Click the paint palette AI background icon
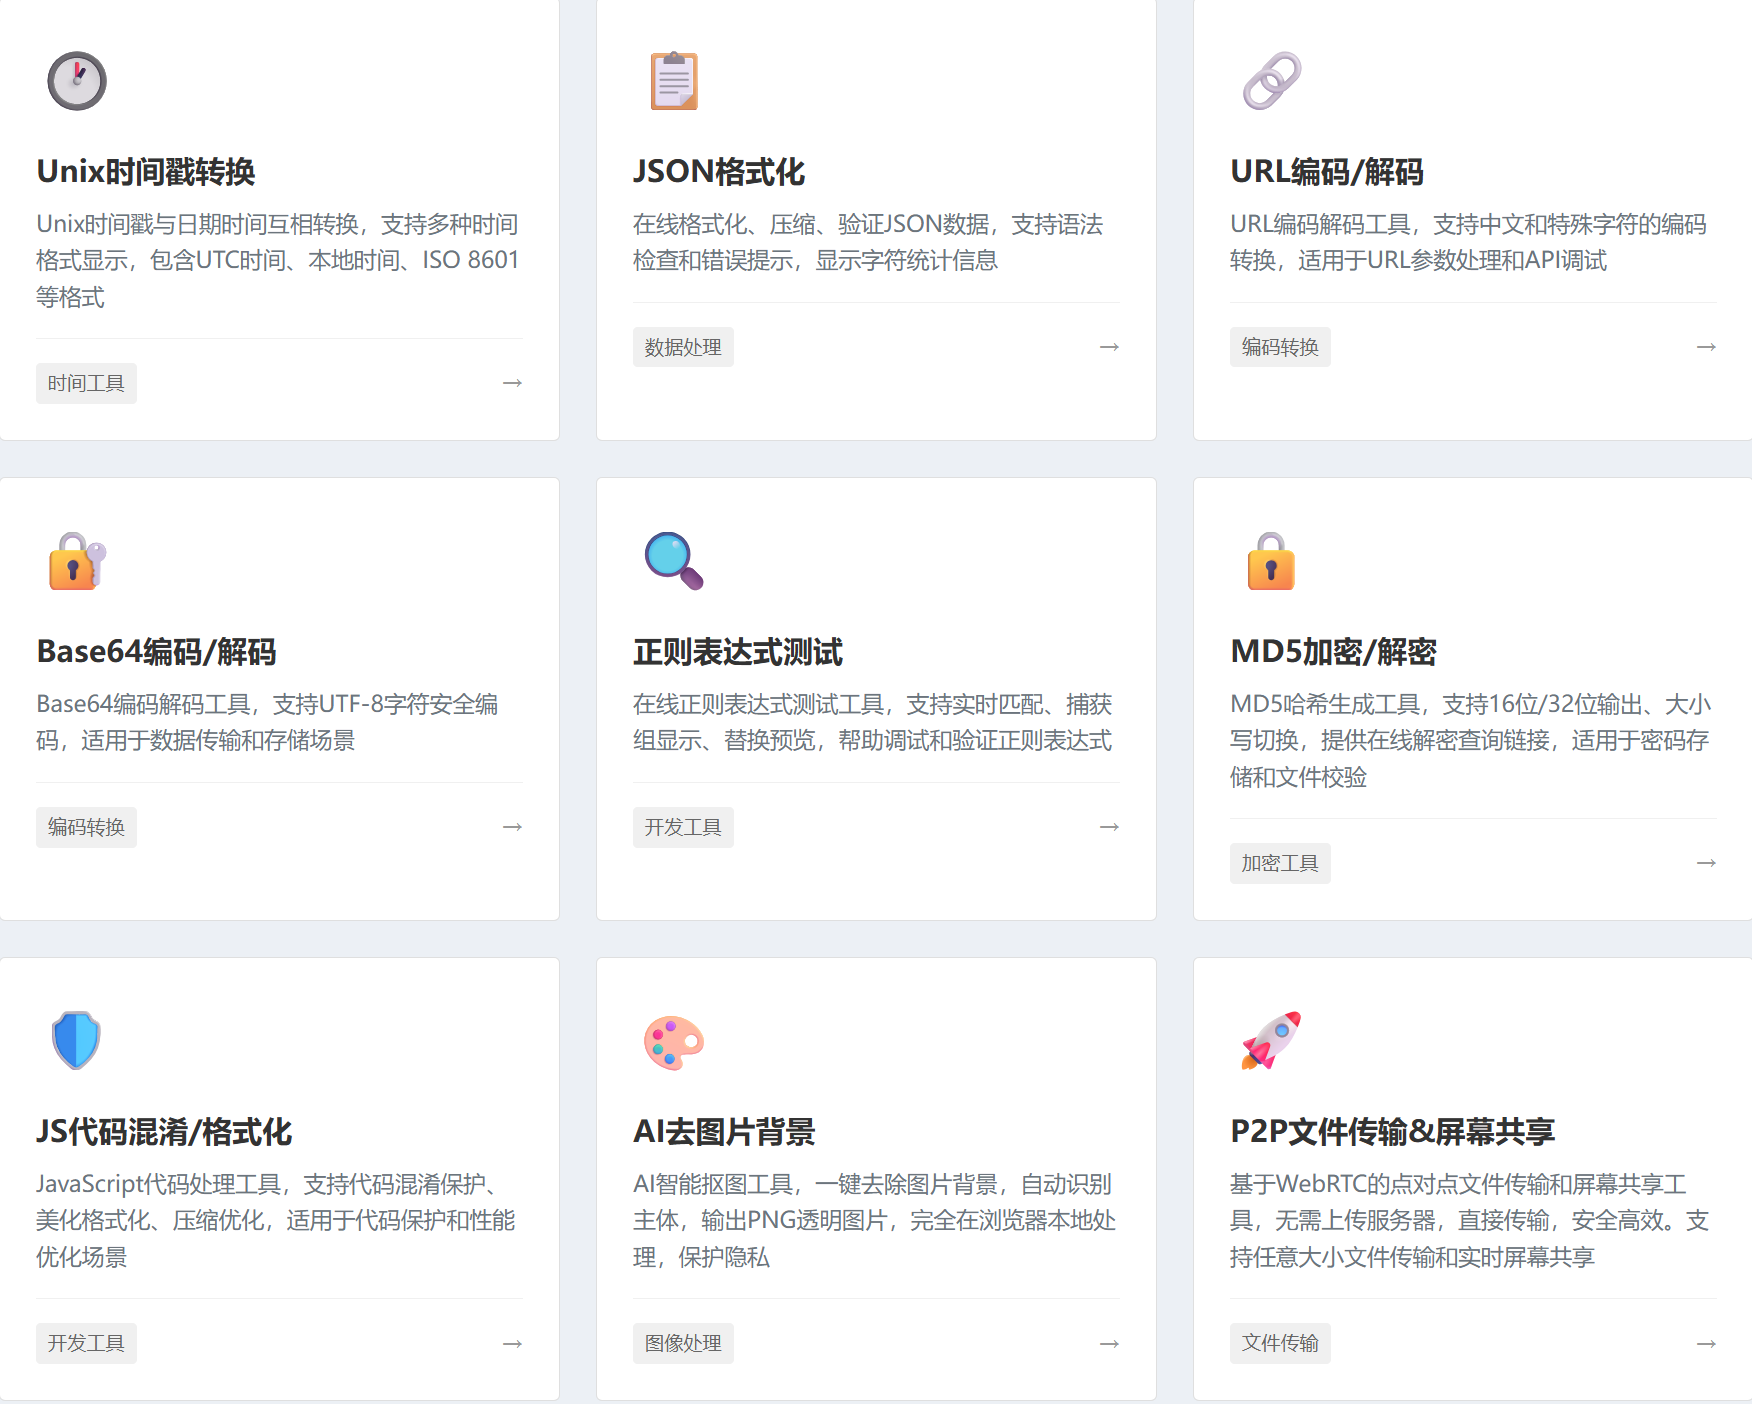 674,1042
